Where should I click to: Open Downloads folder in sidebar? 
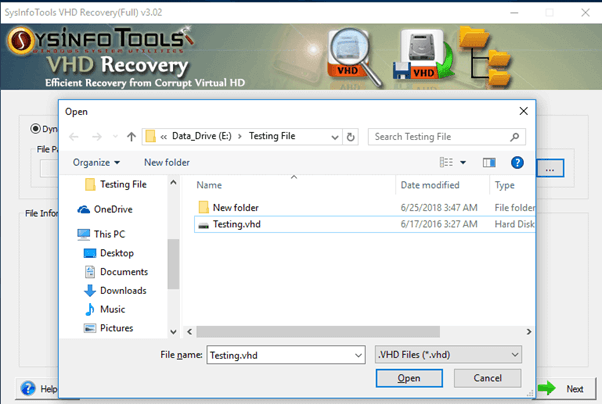coord(115,291)
